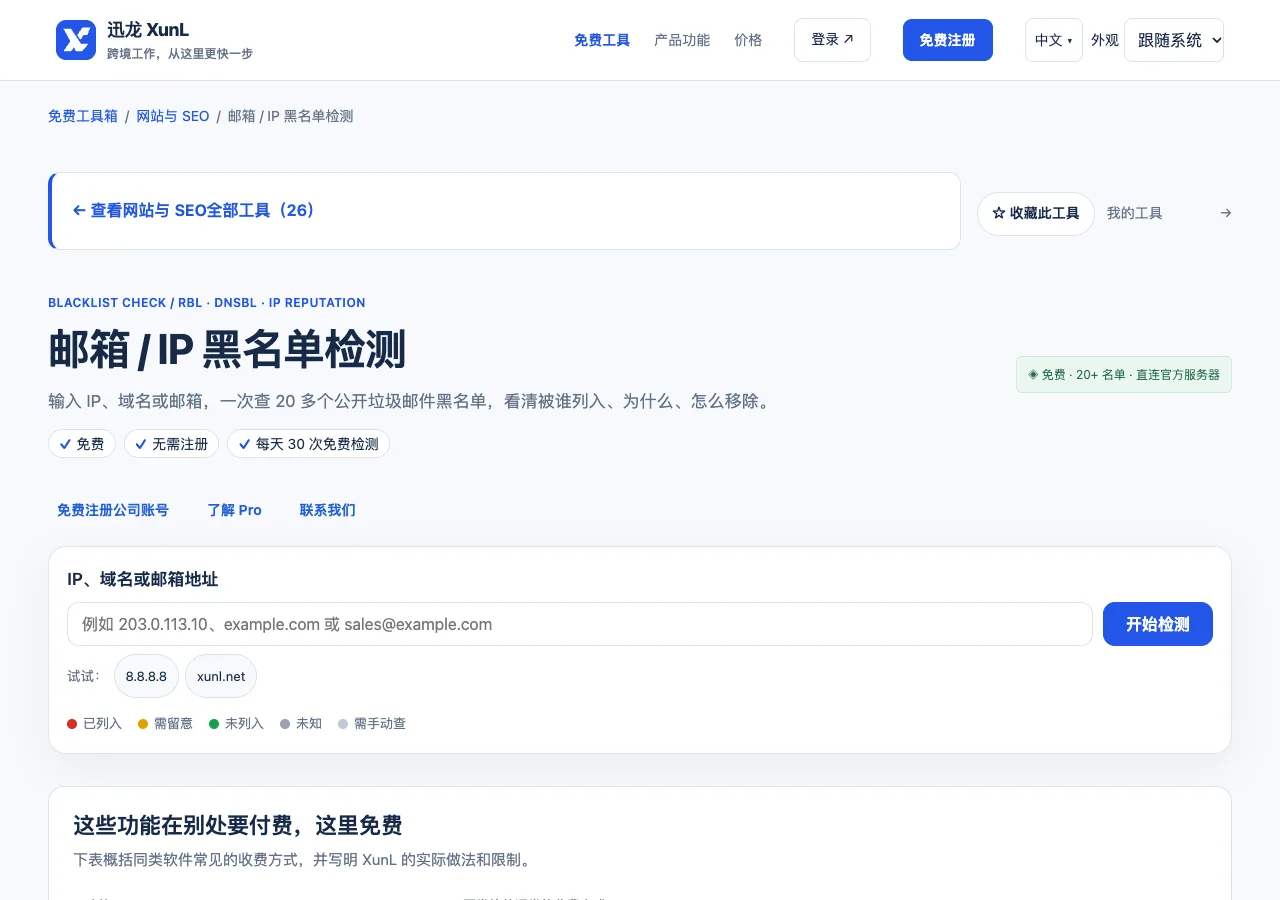Click the 免费 checkmark badge
This screenshot has width=1280, height=900.
(82, 444)
